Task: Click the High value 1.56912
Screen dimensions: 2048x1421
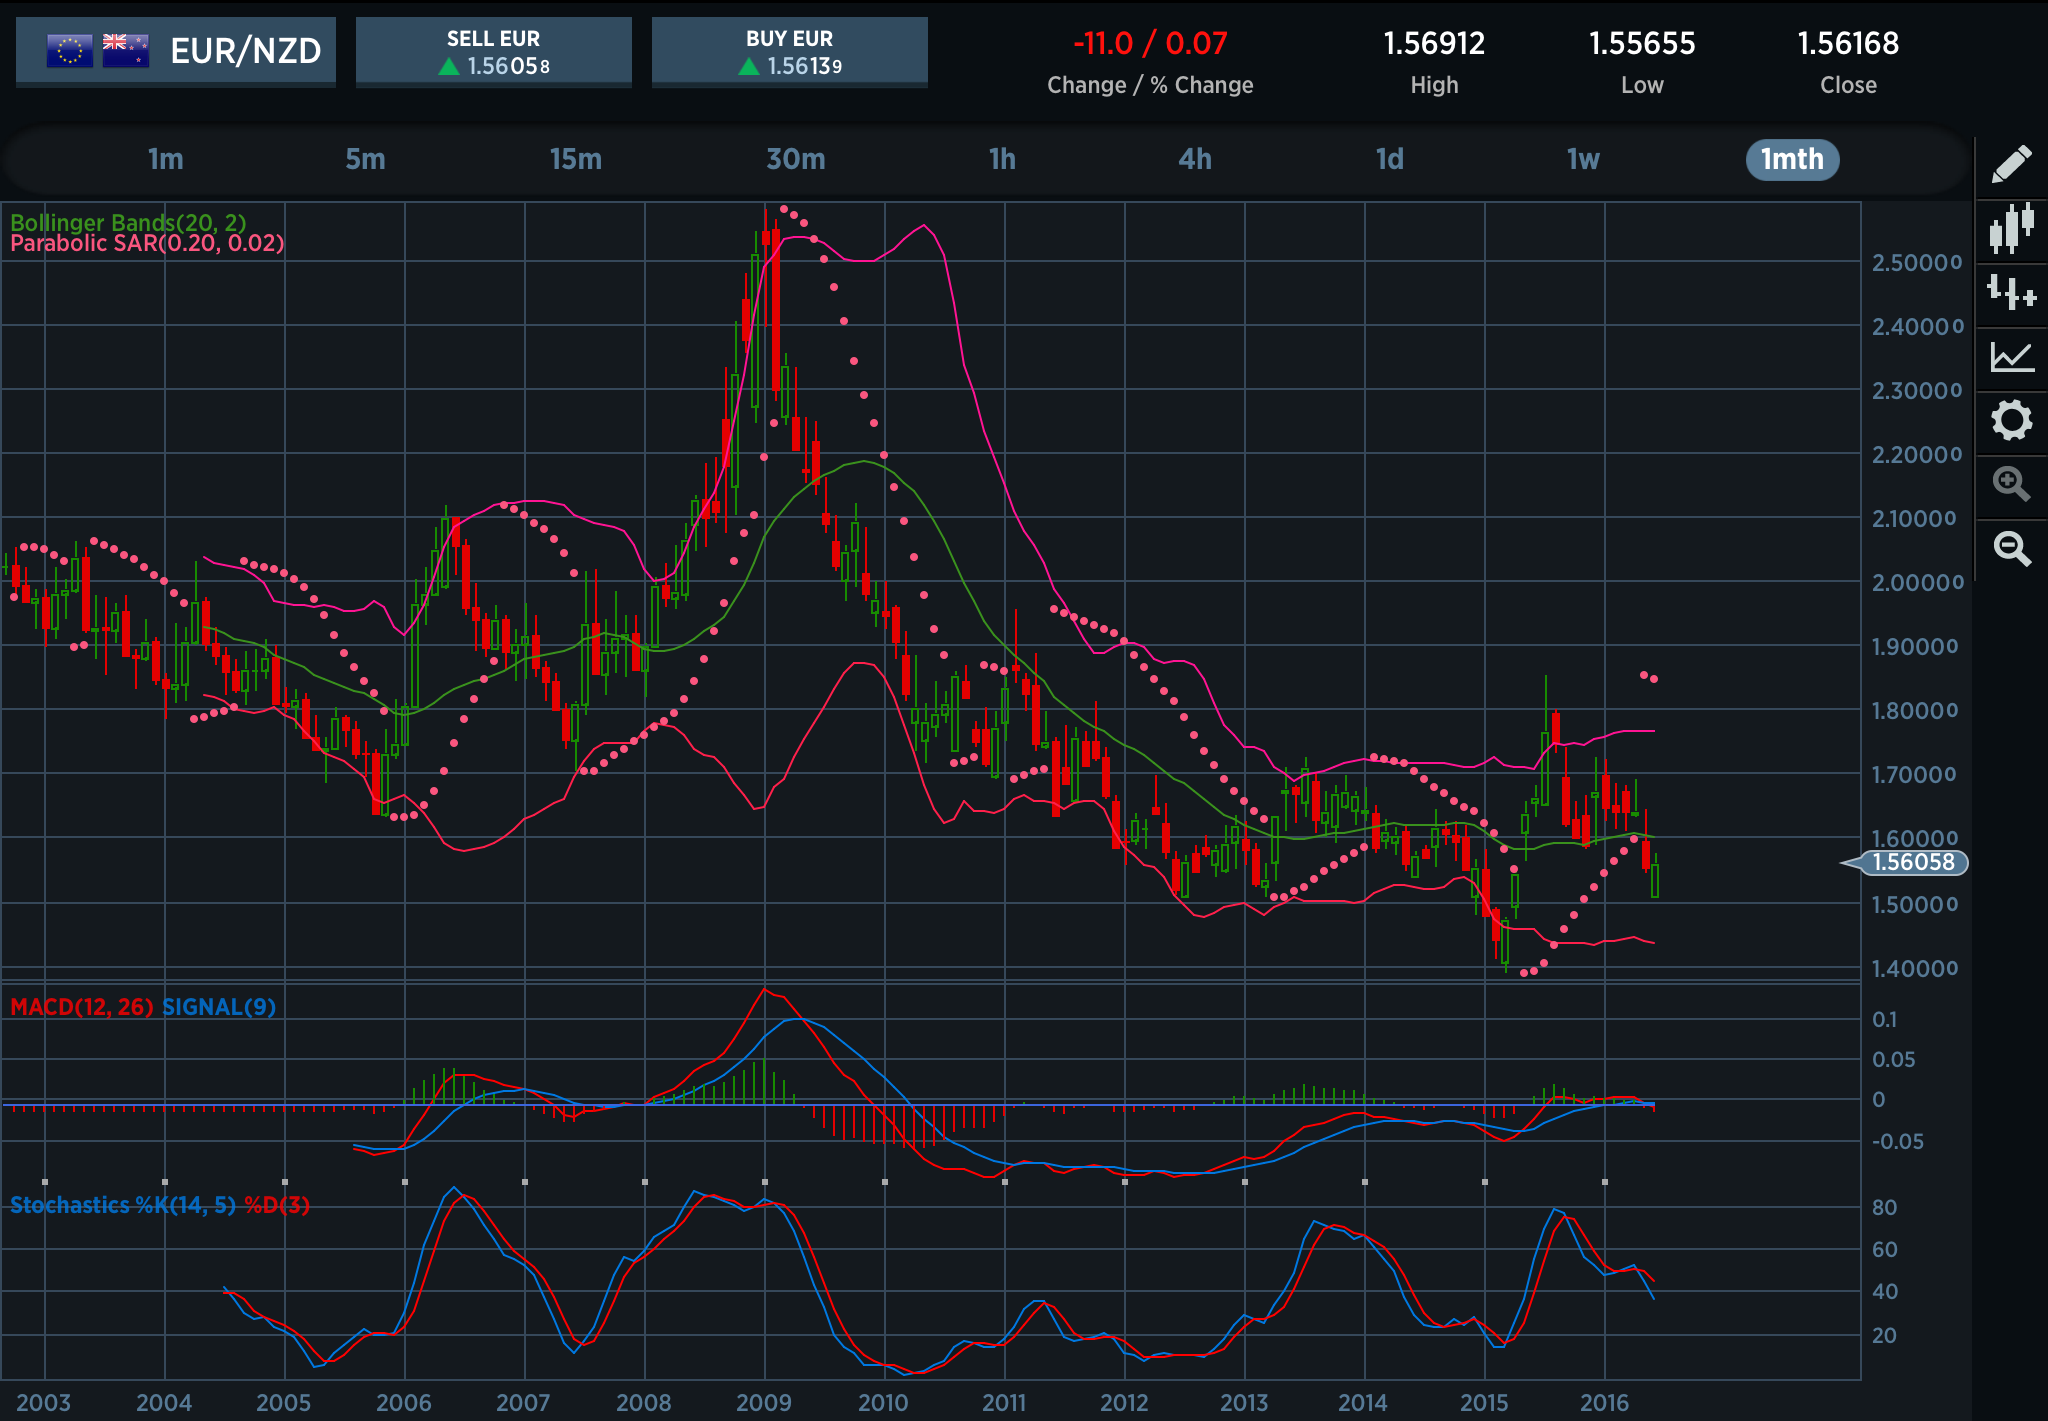Action: tap(1434, 43)
